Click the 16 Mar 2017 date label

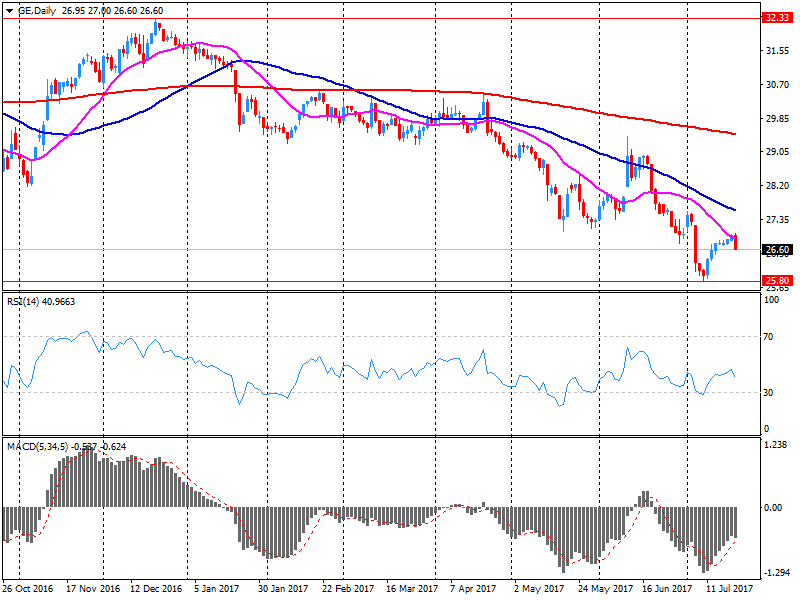tap(412, 589)
